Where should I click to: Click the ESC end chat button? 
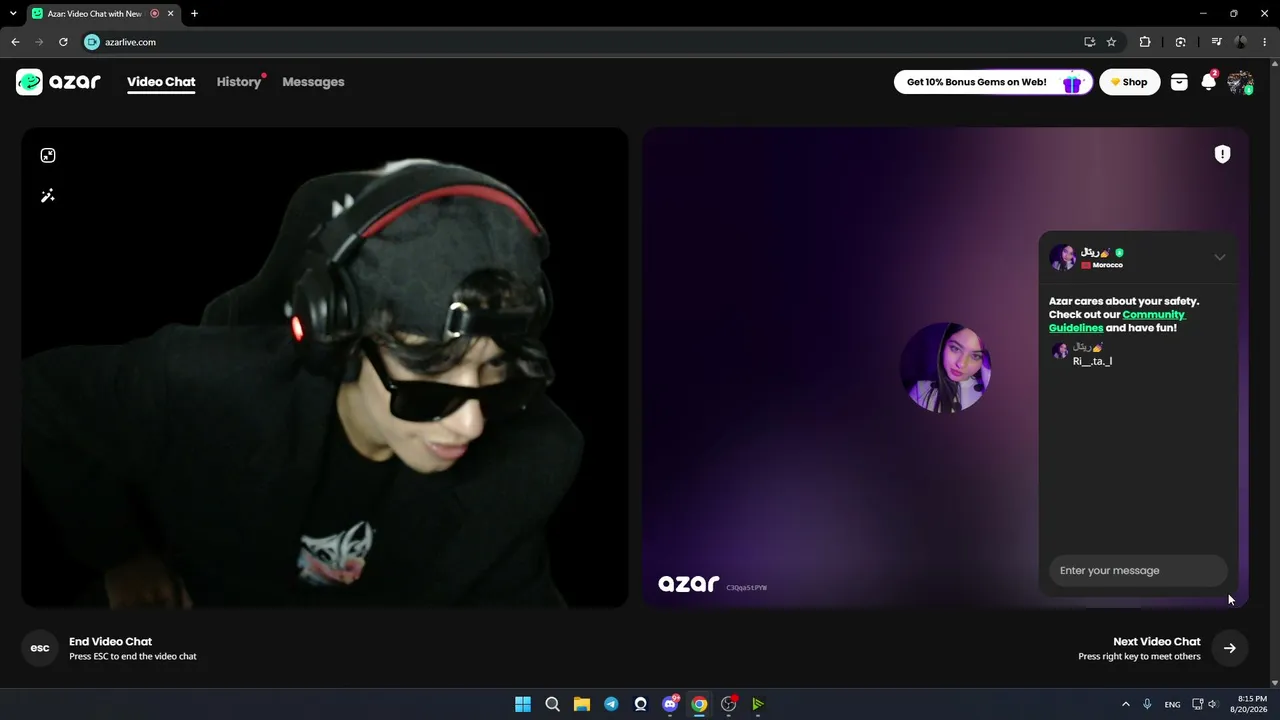coord(40,648)
